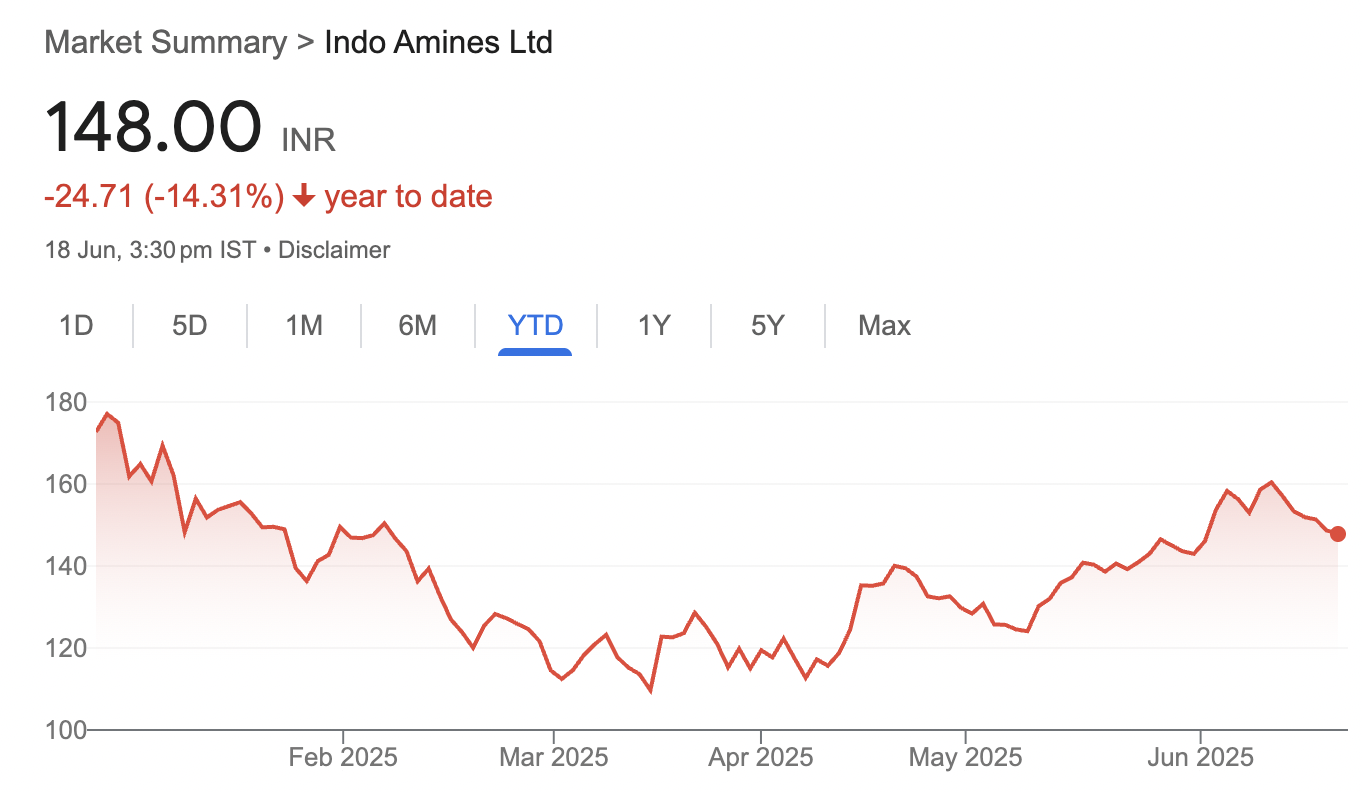Open the Max range tab
The image size is (1362, 792).
(884, 326)
